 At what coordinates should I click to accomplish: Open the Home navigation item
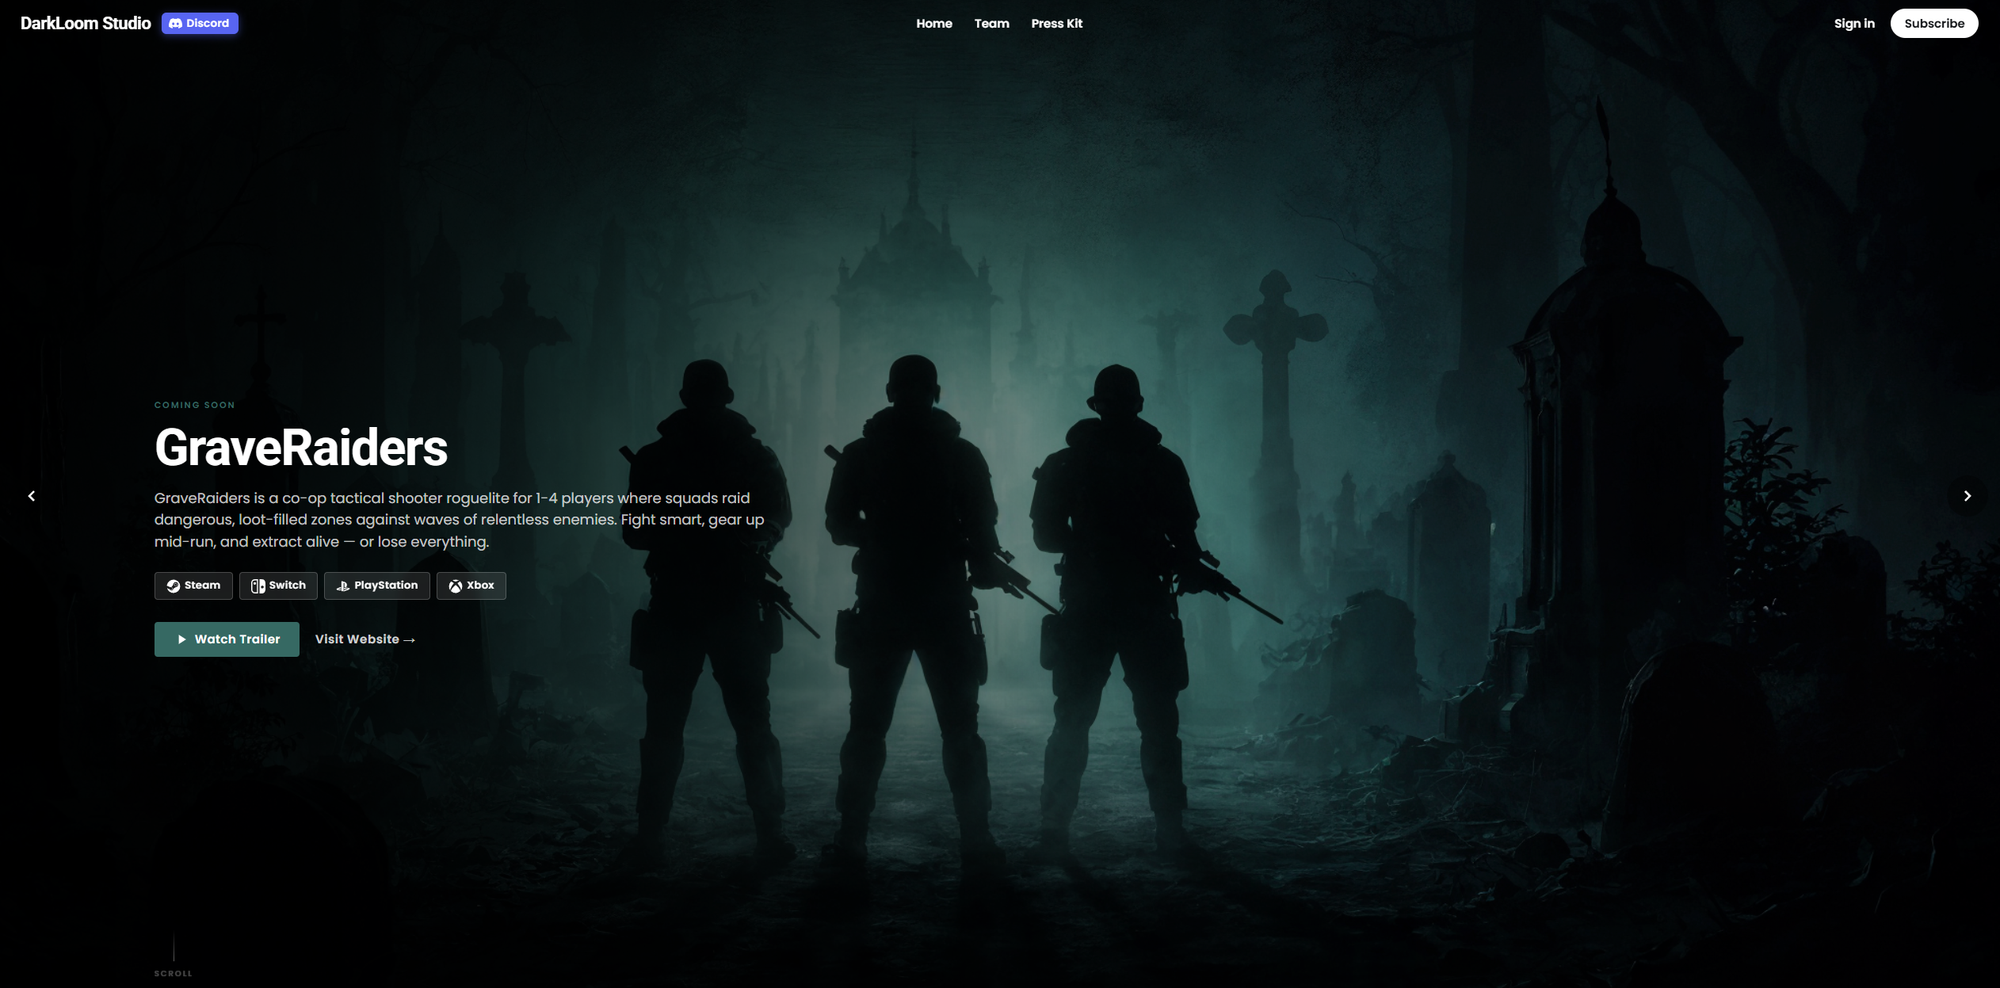pyautogui.click(x=934, y=23)
